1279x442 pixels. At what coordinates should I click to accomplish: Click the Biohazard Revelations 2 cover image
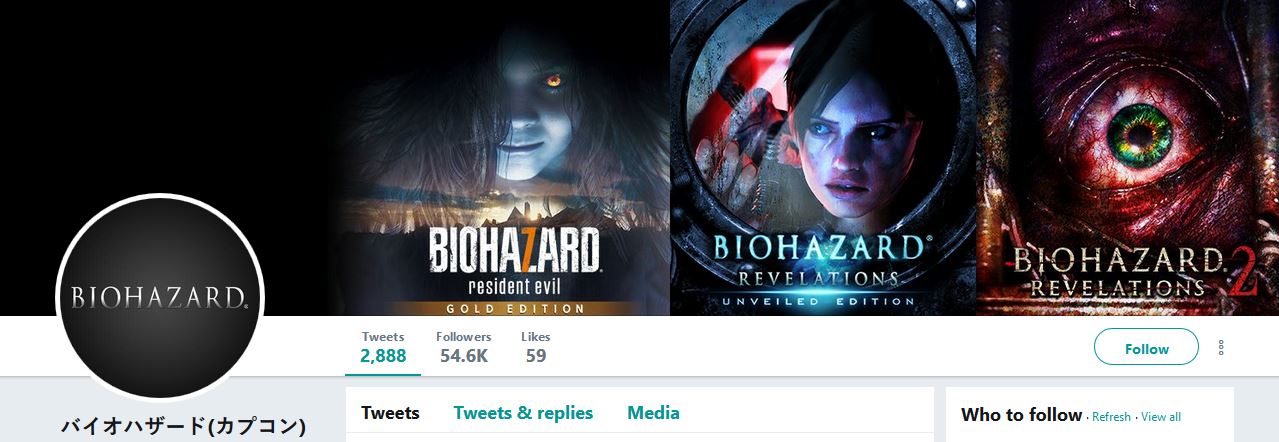(x=1128, y=158)
